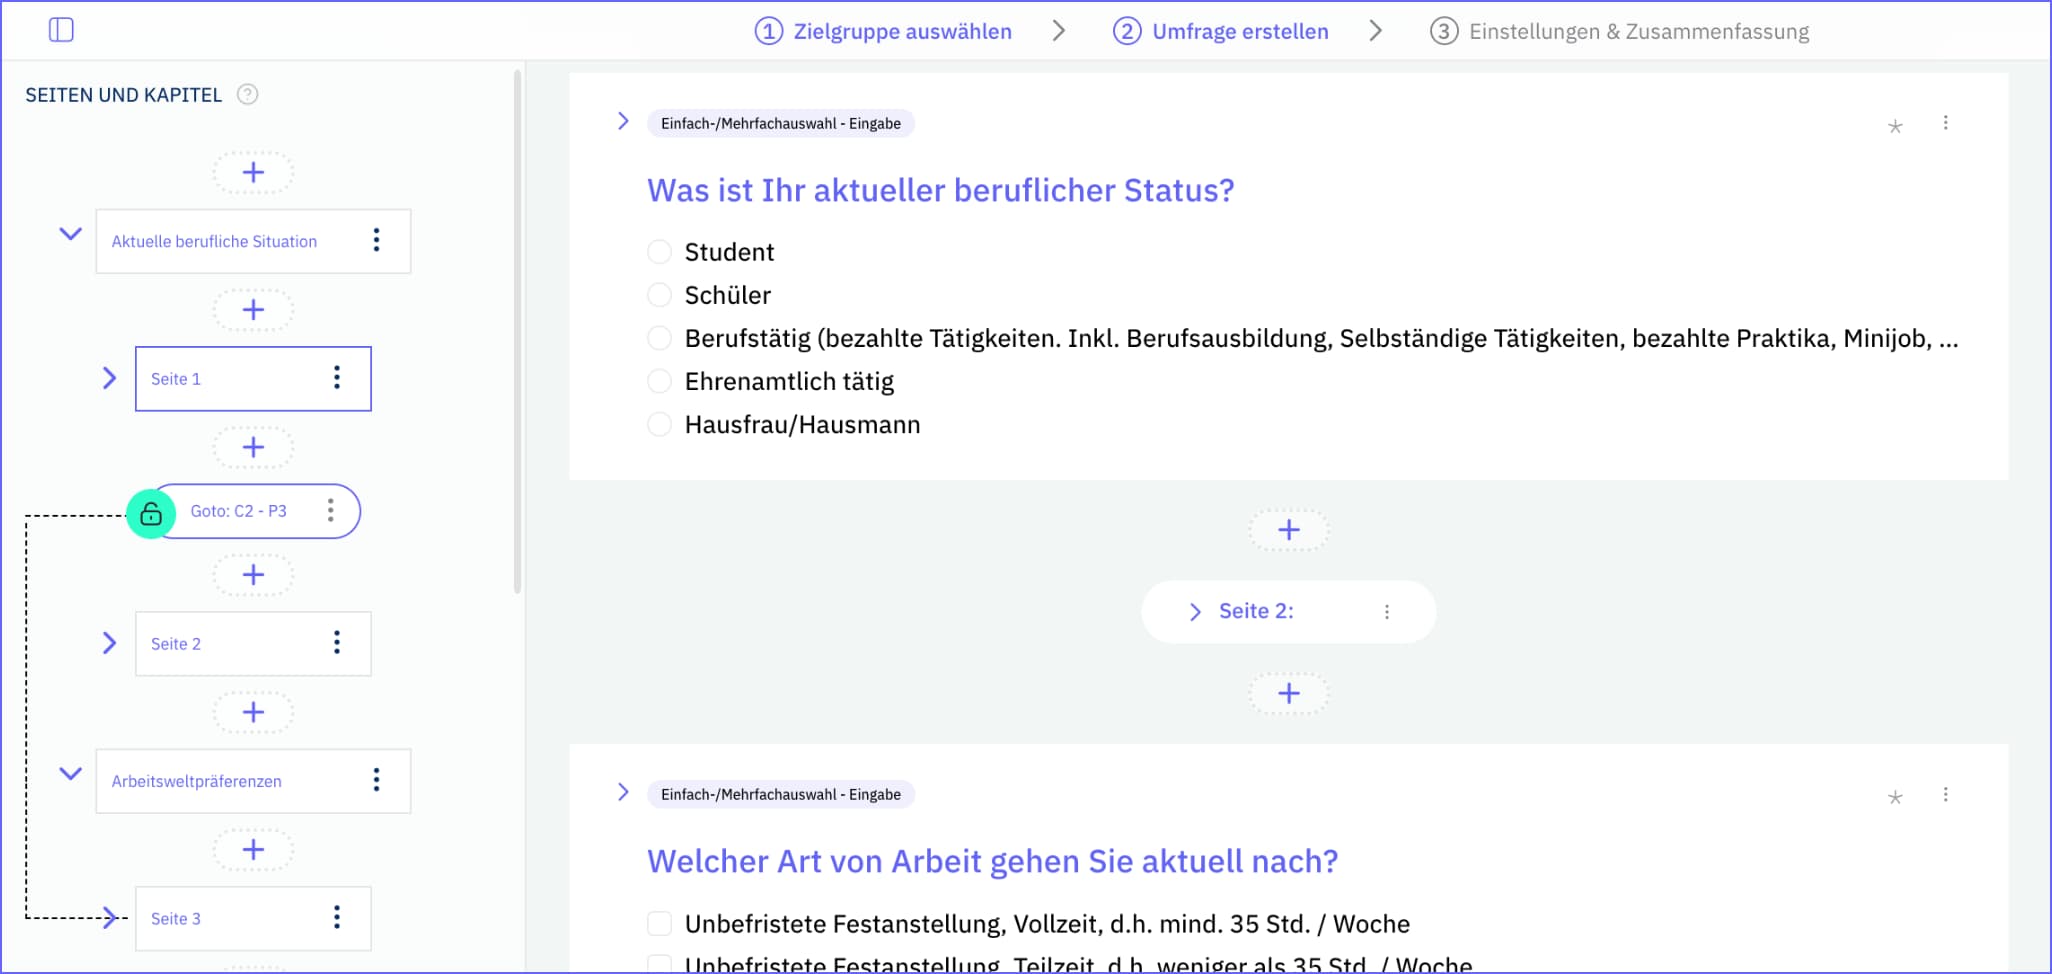Open three-dot menu for Seite 1
This screenshot has height=974, width=2052.
(x=337, y=377)
